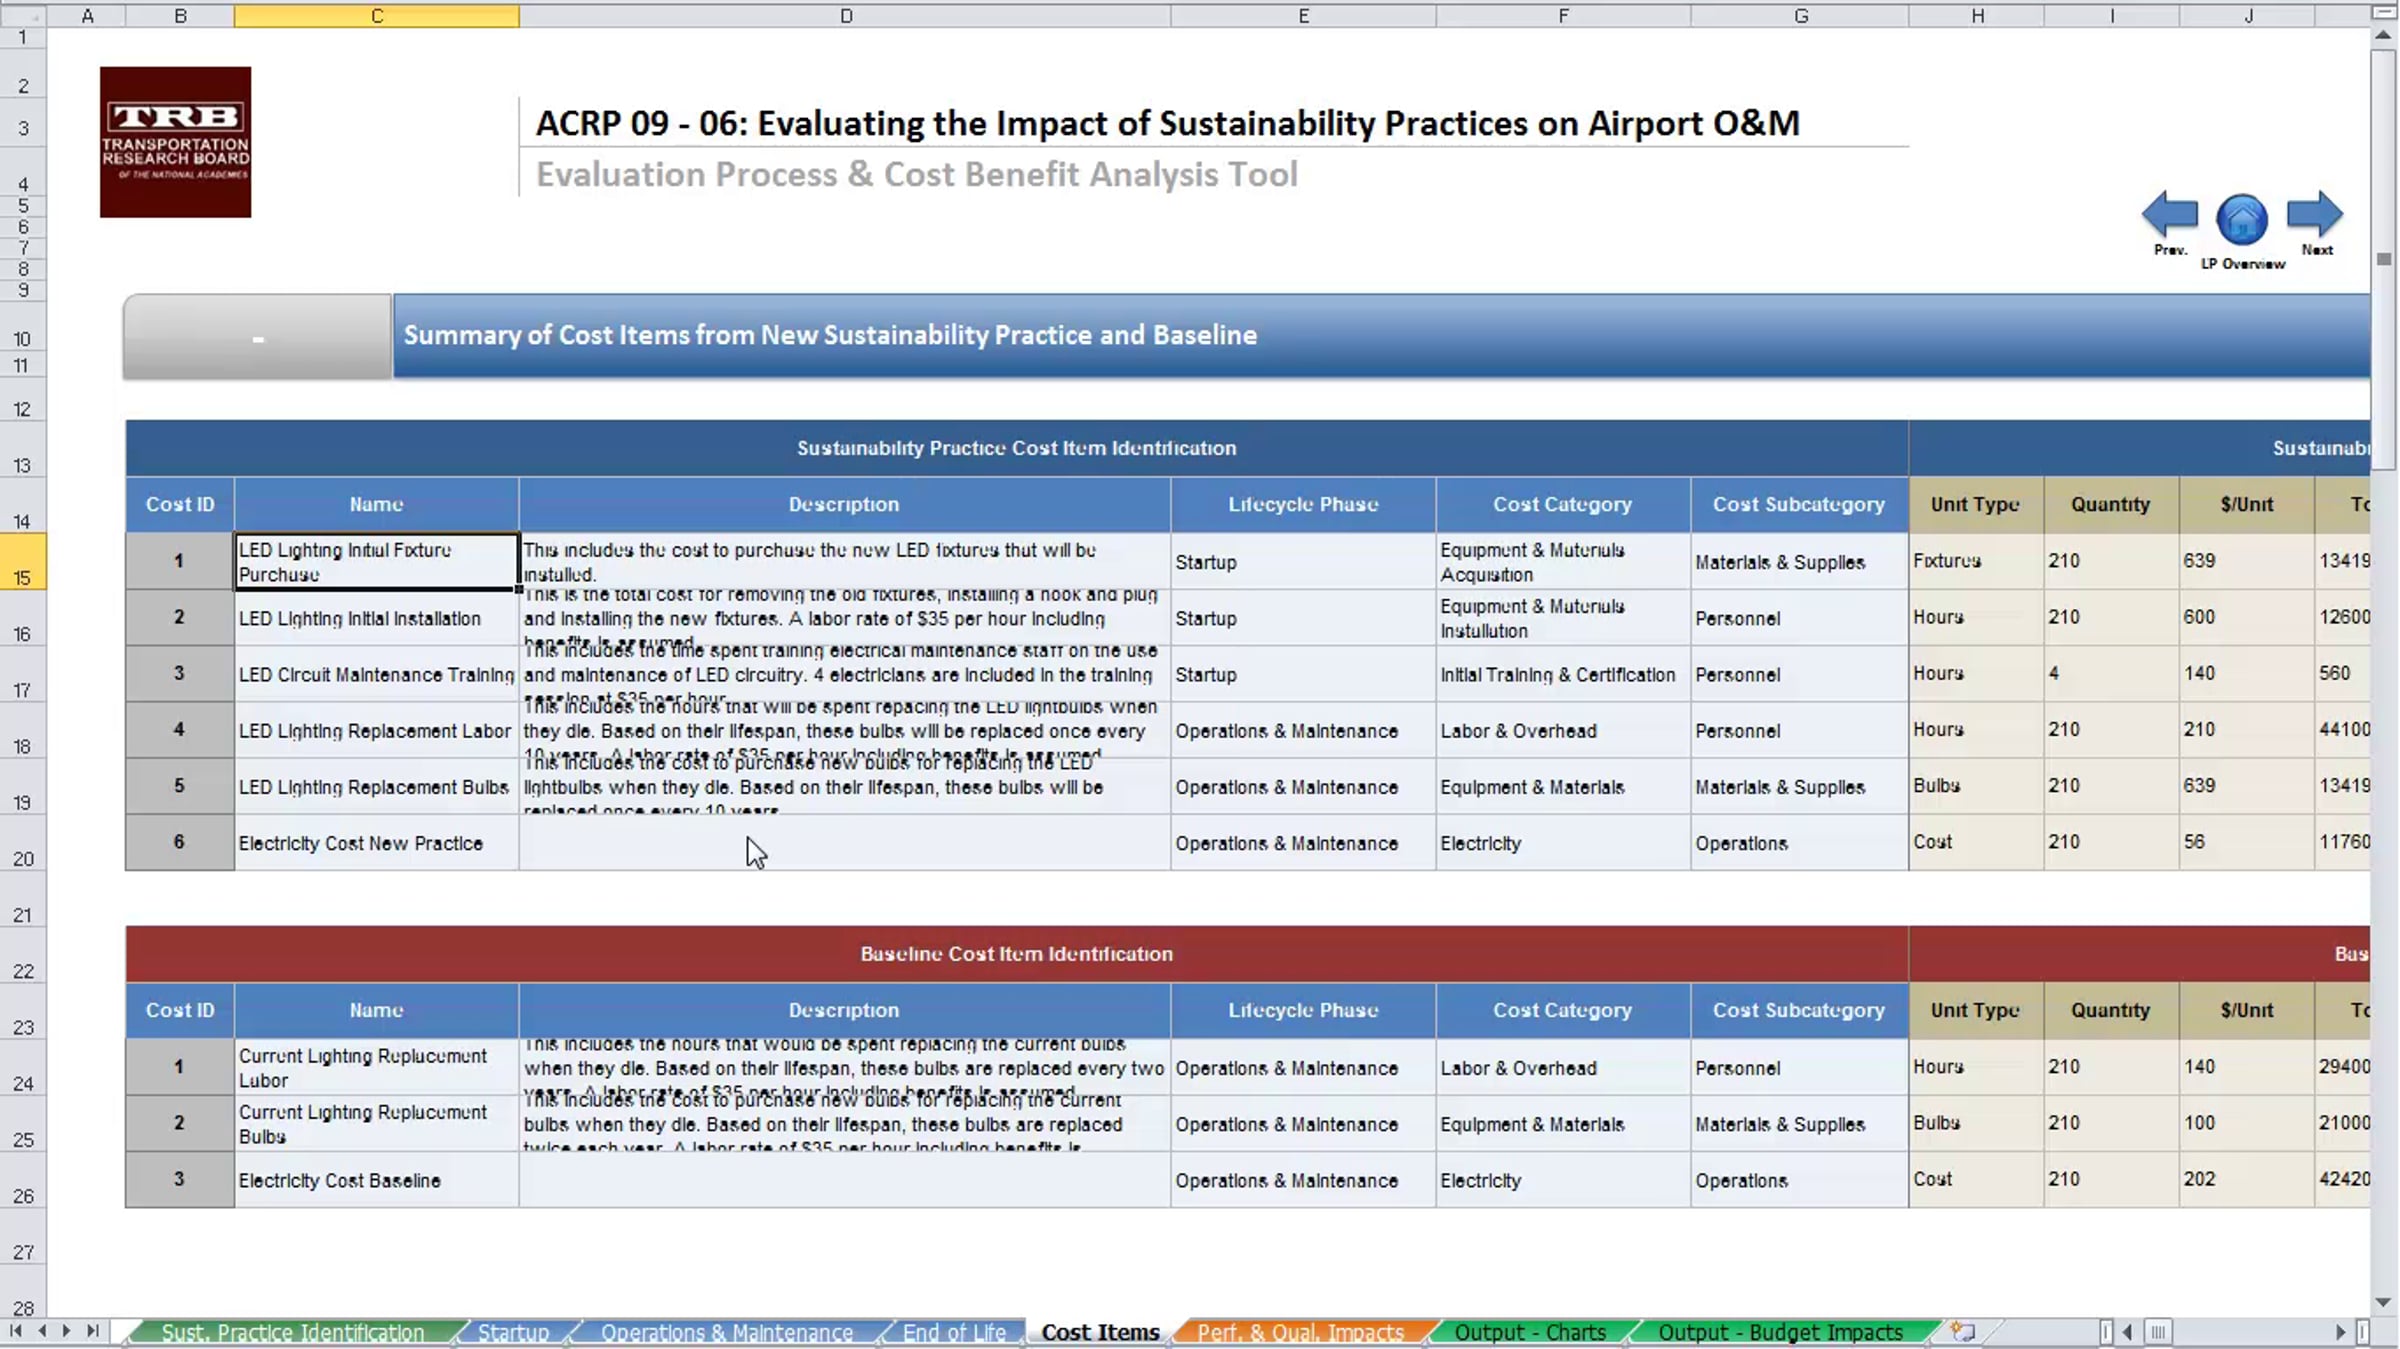Go to previous sheet tab navigation arrow

tap(42, 1331)
